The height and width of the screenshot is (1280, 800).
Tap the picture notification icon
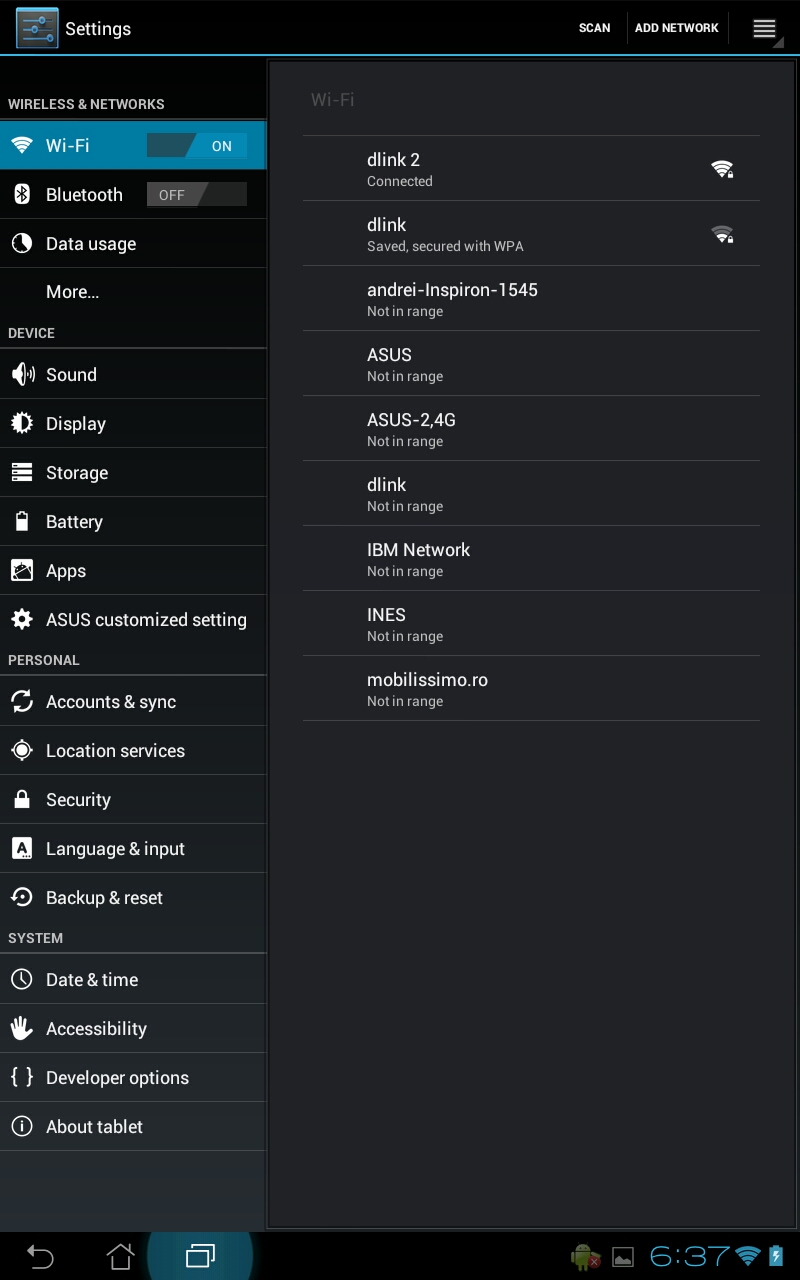623,1257
